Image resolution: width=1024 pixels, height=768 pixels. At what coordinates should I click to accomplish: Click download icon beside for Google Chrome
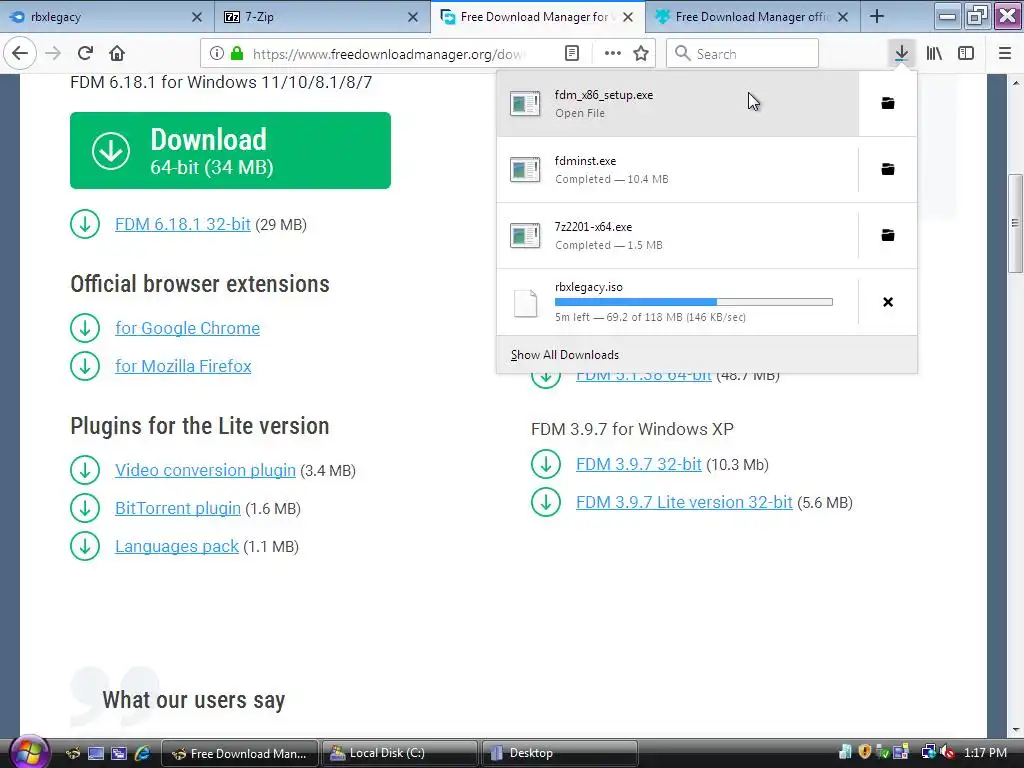click(x=85, y=328)
